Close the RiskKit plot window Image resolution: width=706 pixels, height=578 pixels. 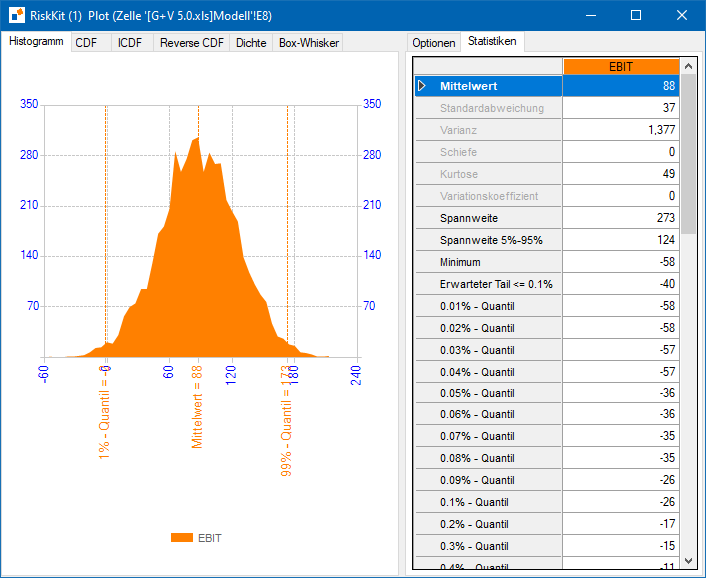pos(682,15)
